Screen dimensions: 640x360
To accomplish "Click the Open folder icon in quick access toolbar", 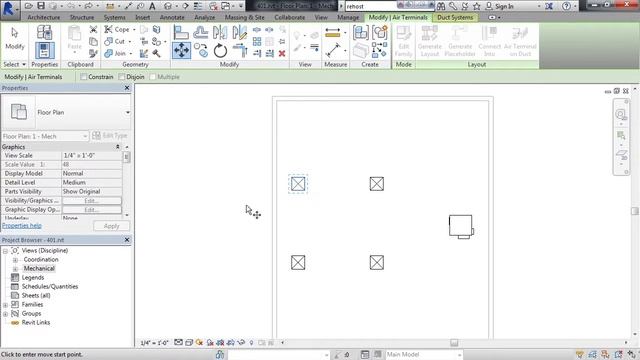I will (29, 6).
